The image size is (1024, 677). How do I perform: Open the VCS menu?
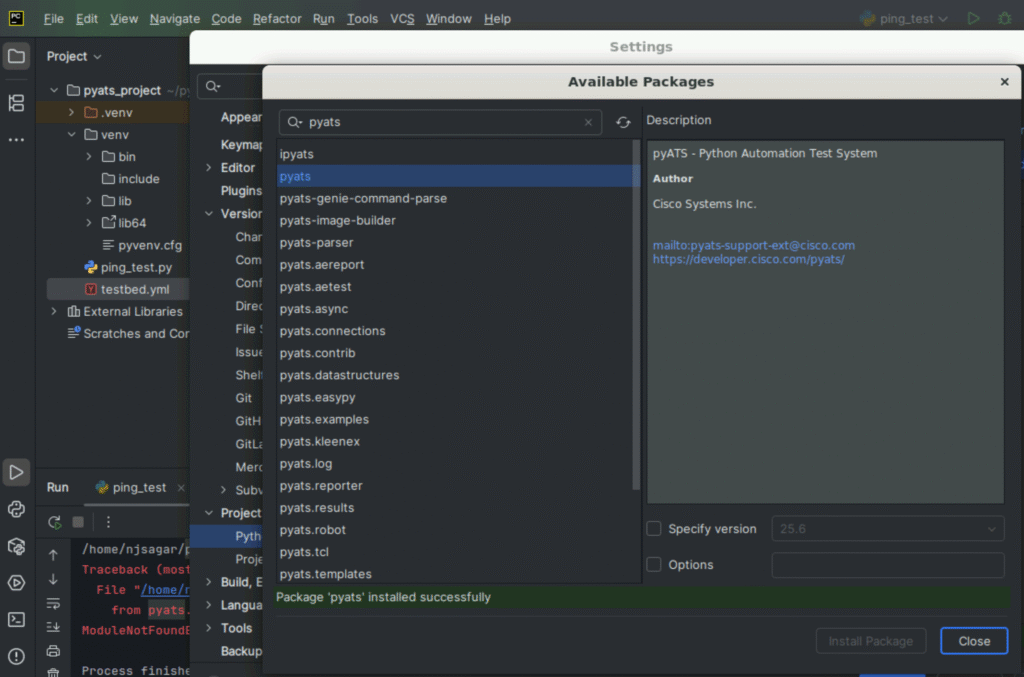coord(402,18)
